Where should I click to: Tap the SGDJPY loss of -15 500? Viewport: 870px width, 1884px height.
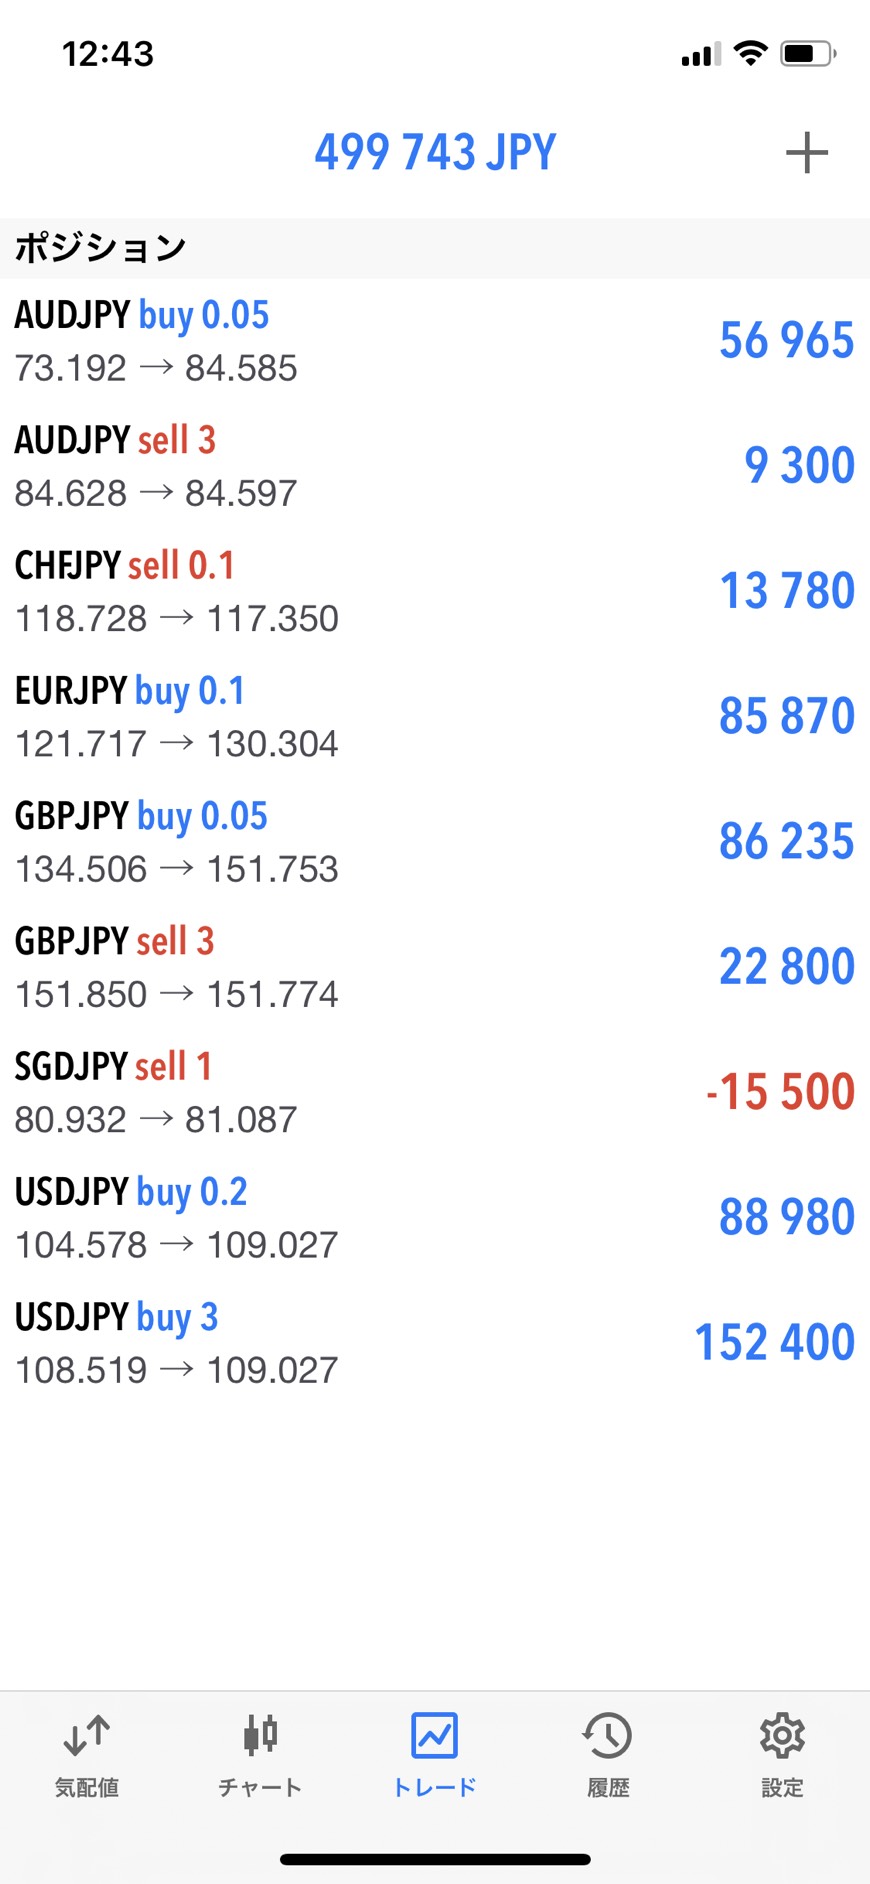(780, 1091)
